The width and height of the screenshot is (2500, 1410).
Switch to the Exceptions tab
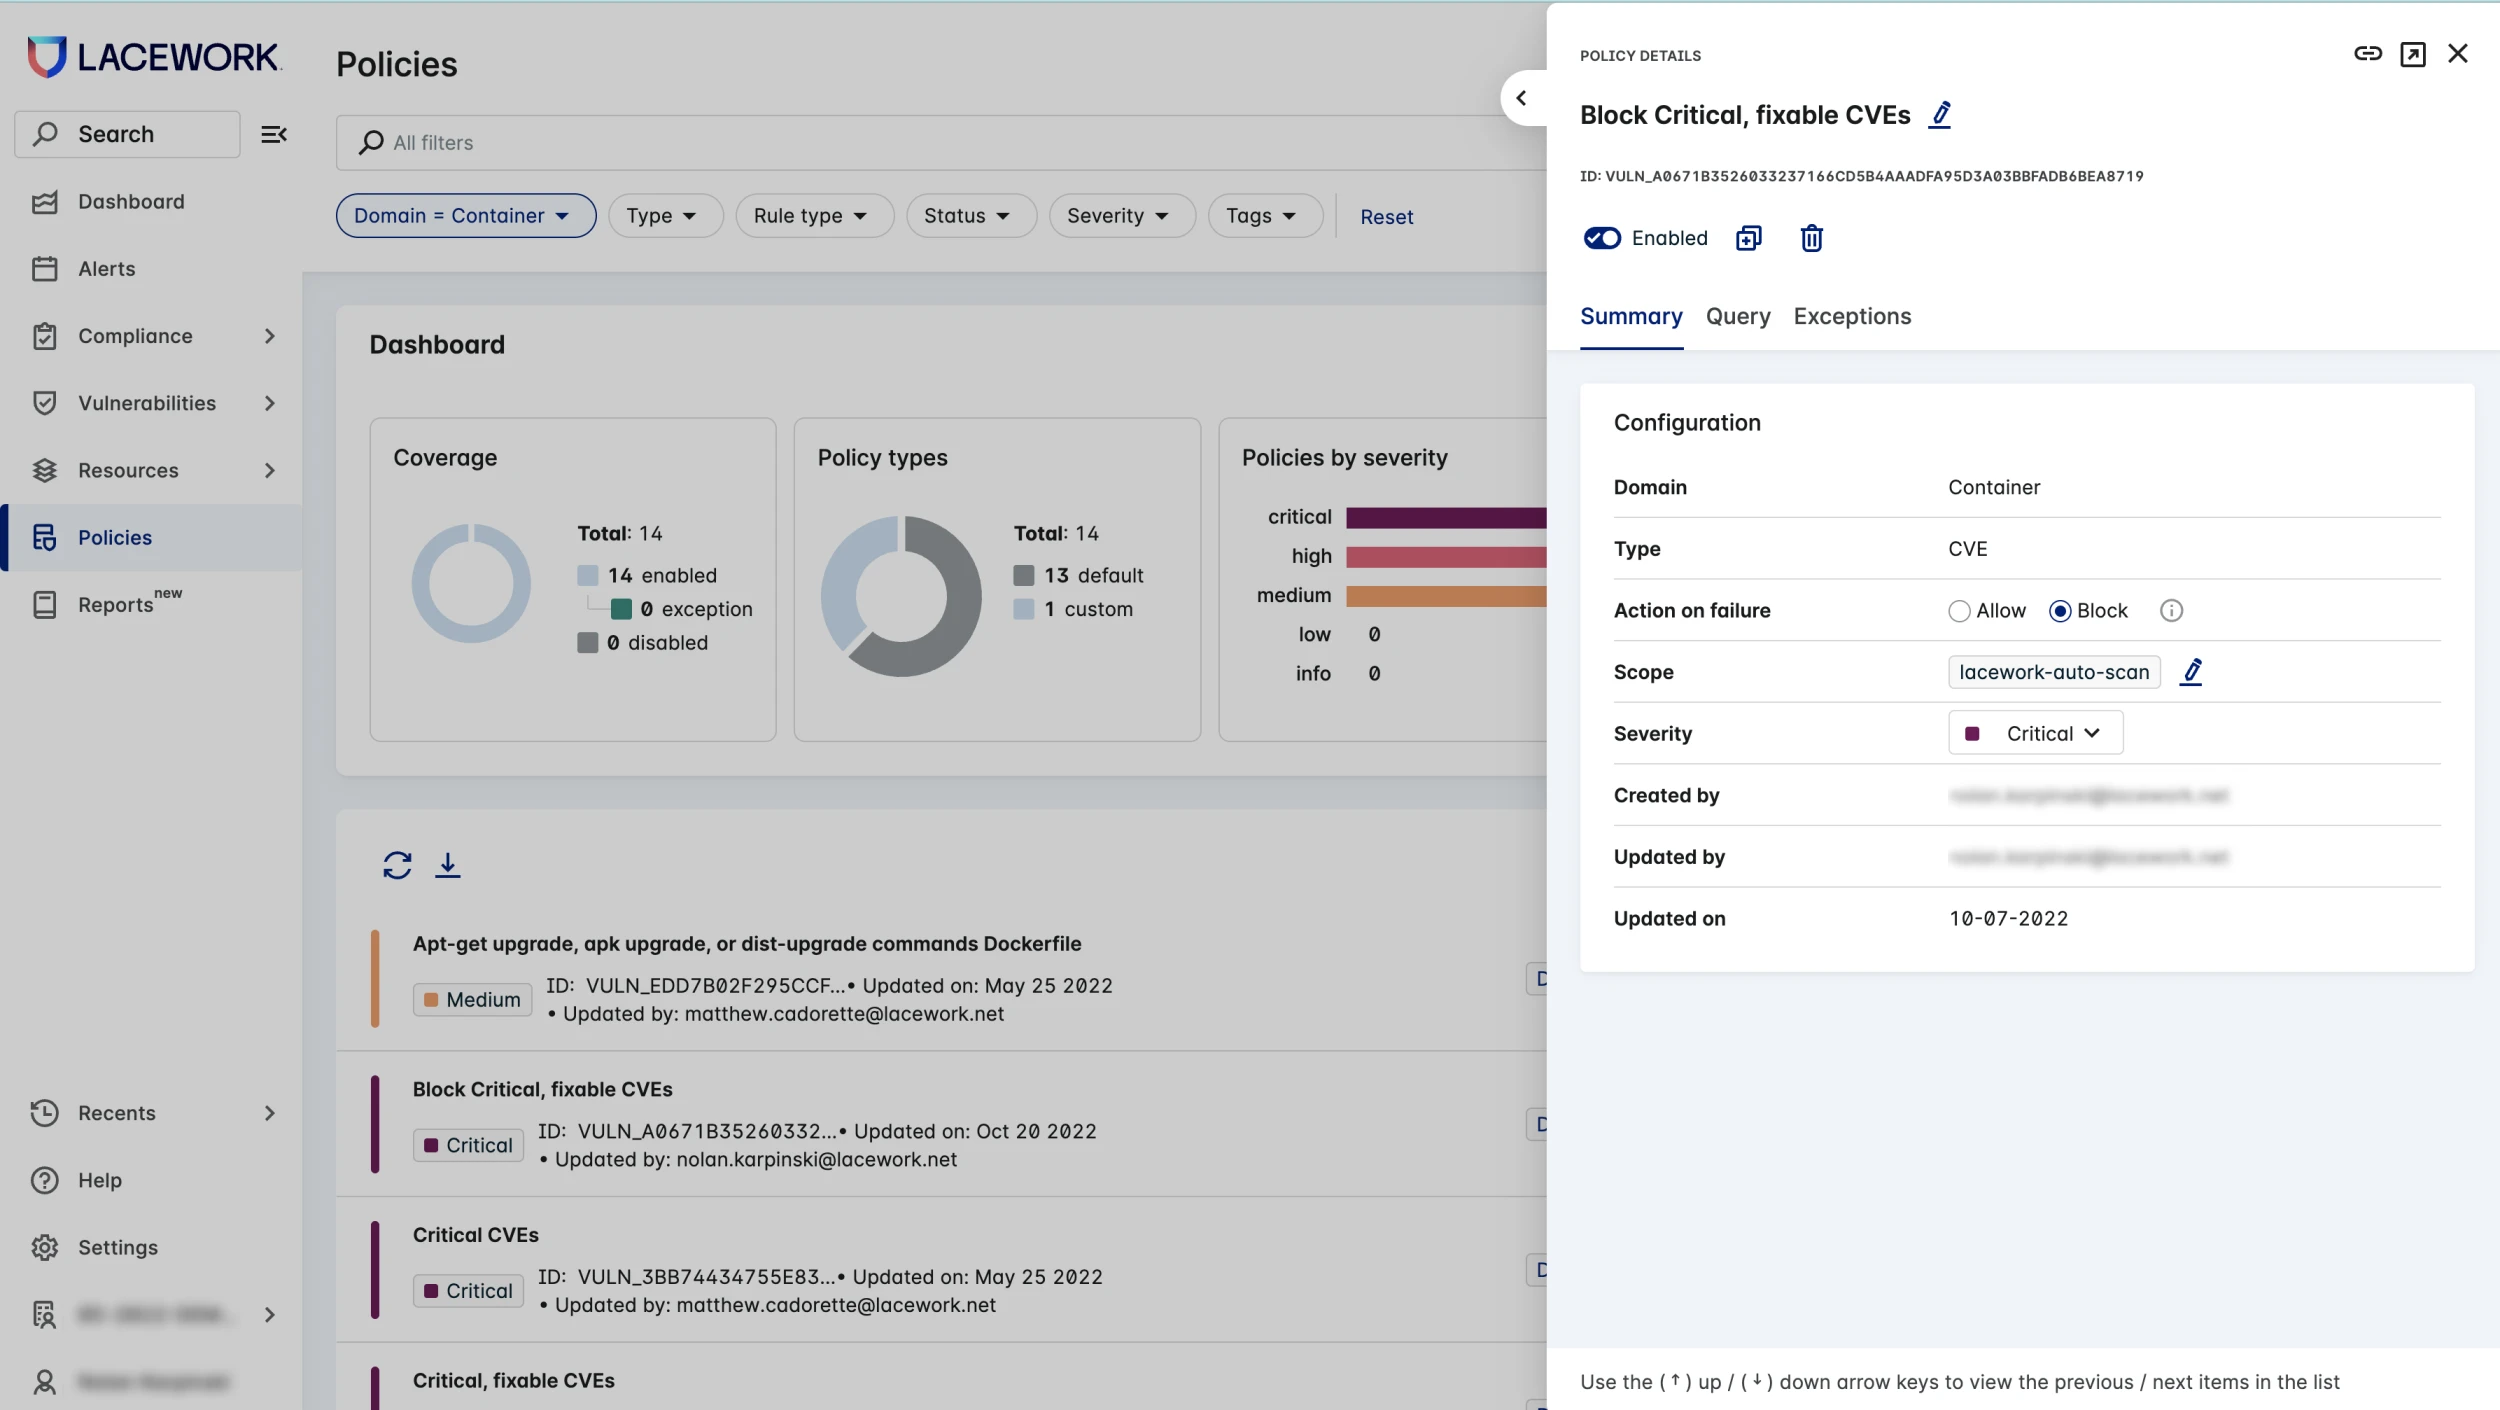[1851, 317]
